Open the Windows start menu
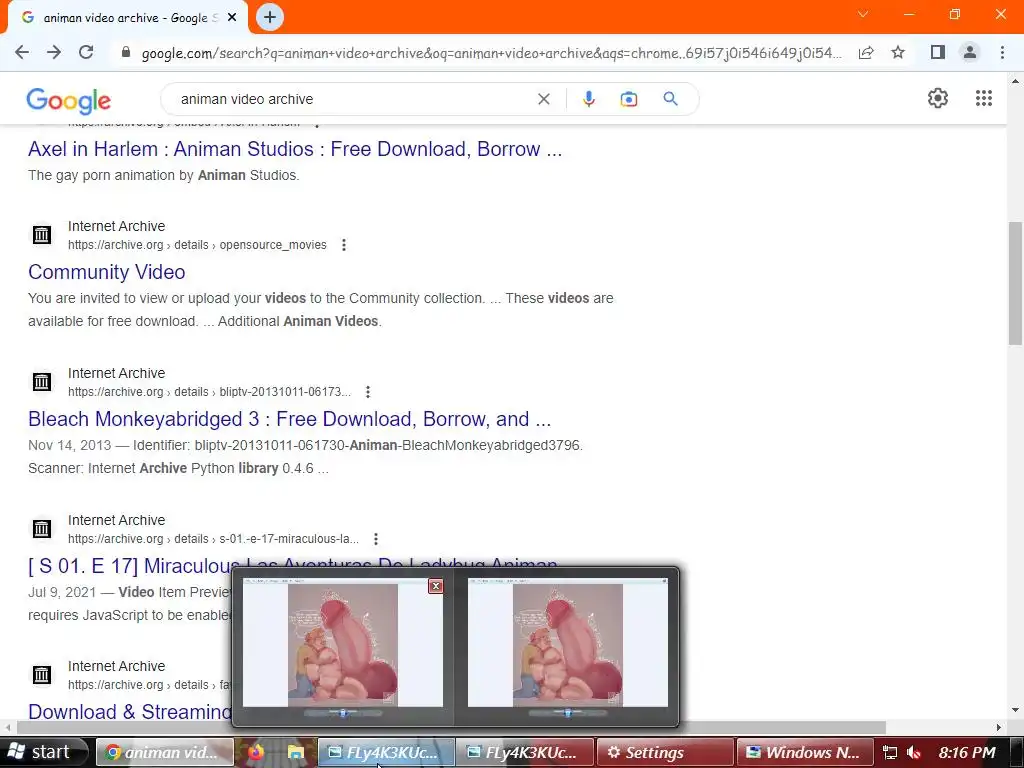The width and height of the screenshot is (1024, 768). tap(43, 752)
